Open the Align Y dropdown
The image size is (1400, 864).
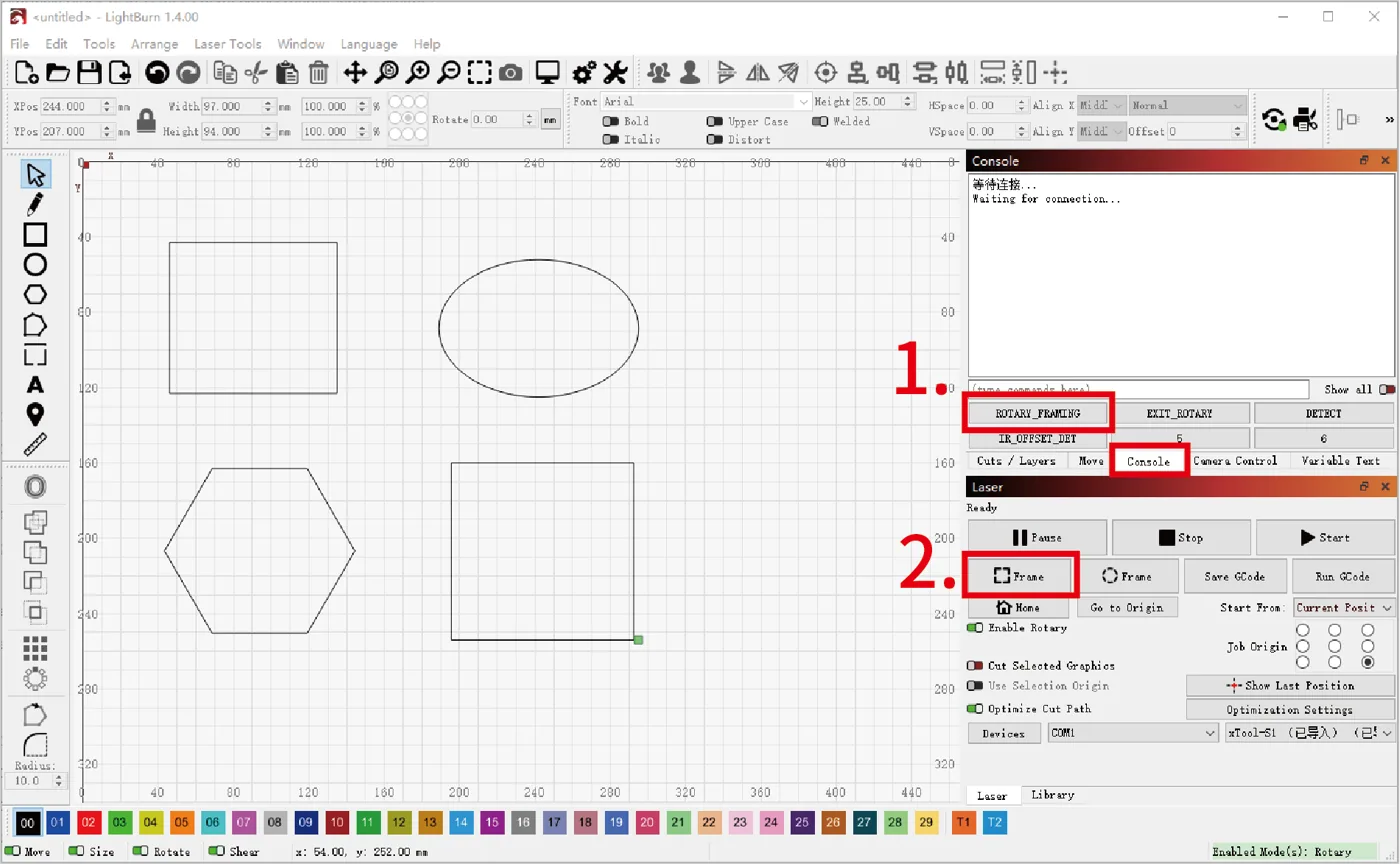click(1102, 131)
